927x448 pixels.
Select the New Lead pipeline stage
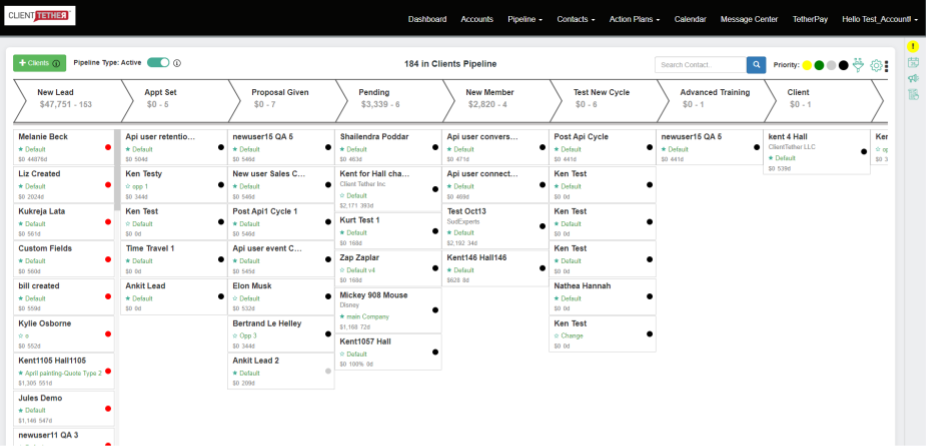(x=67, y=101)
